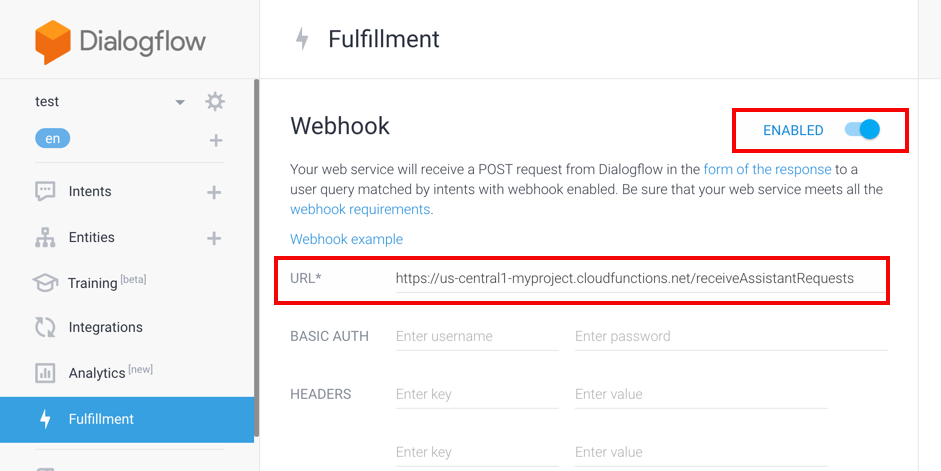Click the Basic Auth username field

point(477,337)
